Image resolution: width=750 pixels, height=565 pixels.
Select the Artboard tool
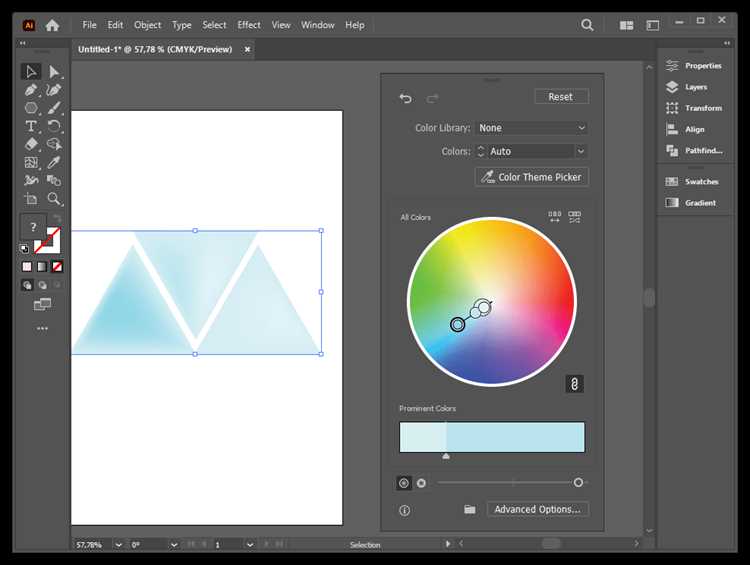tap(31, 199)
